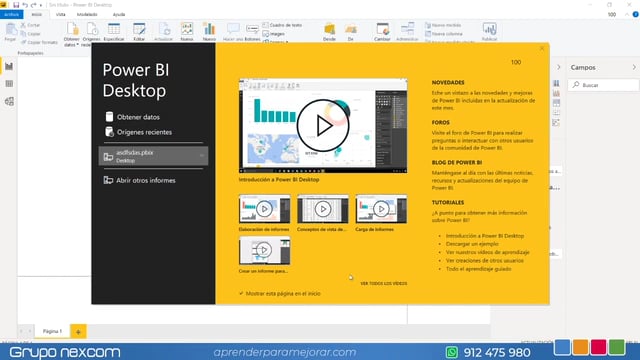Image resolution: width=640 pixels, height=360 pixels.
Task: Click Ver nuestros vídeos de aprendizaje link
Action: [487, 252]
